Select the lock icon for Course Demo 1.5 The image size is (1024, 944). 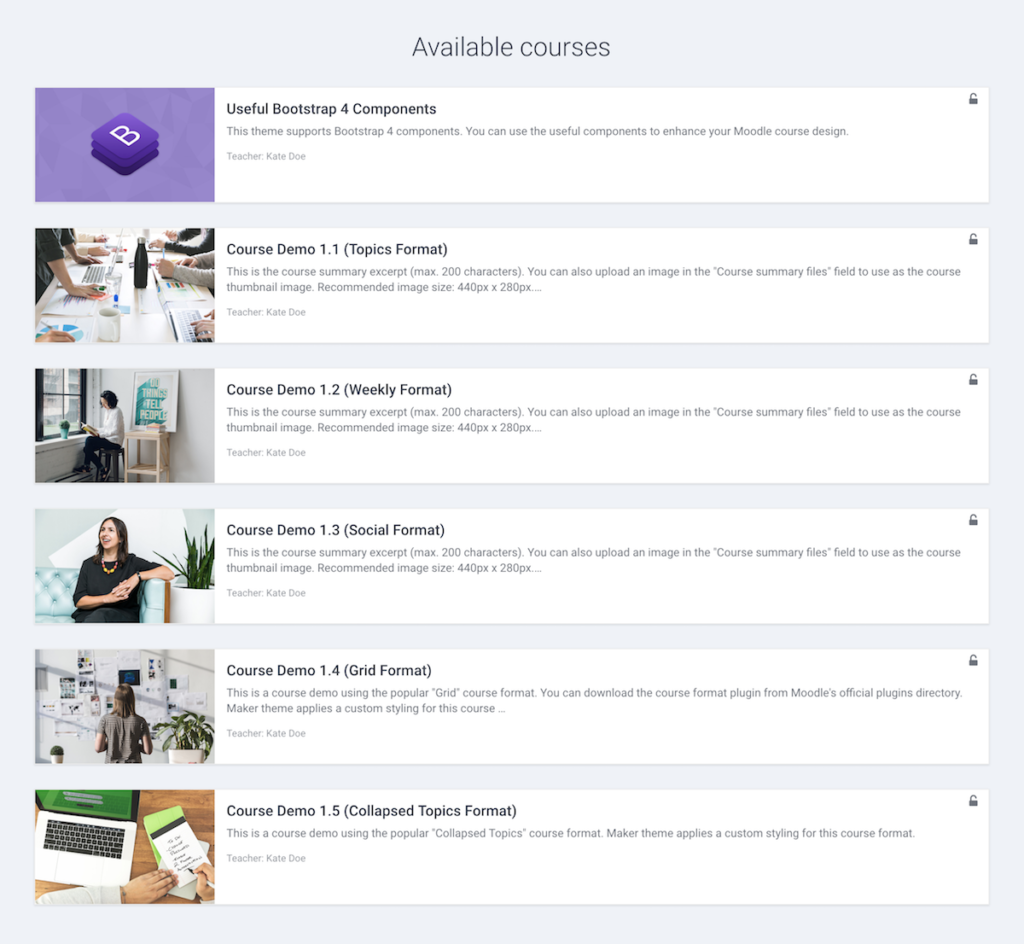click(972, 800)
